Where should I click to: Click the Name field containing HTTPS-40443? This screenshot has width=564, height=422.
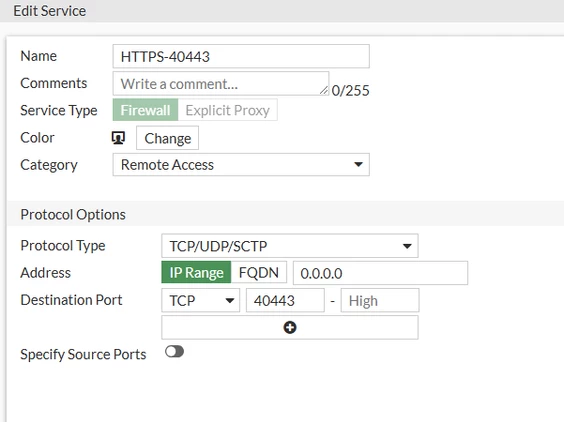tap(241, 56)
